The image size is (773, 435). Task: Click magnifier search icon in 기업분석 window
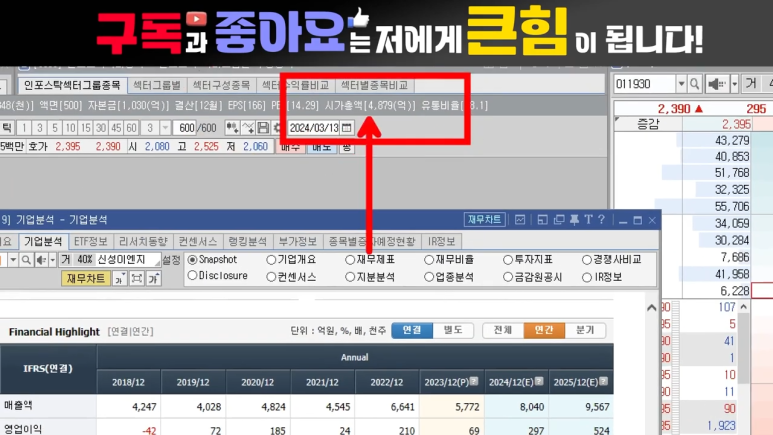(x=26, y=259)
